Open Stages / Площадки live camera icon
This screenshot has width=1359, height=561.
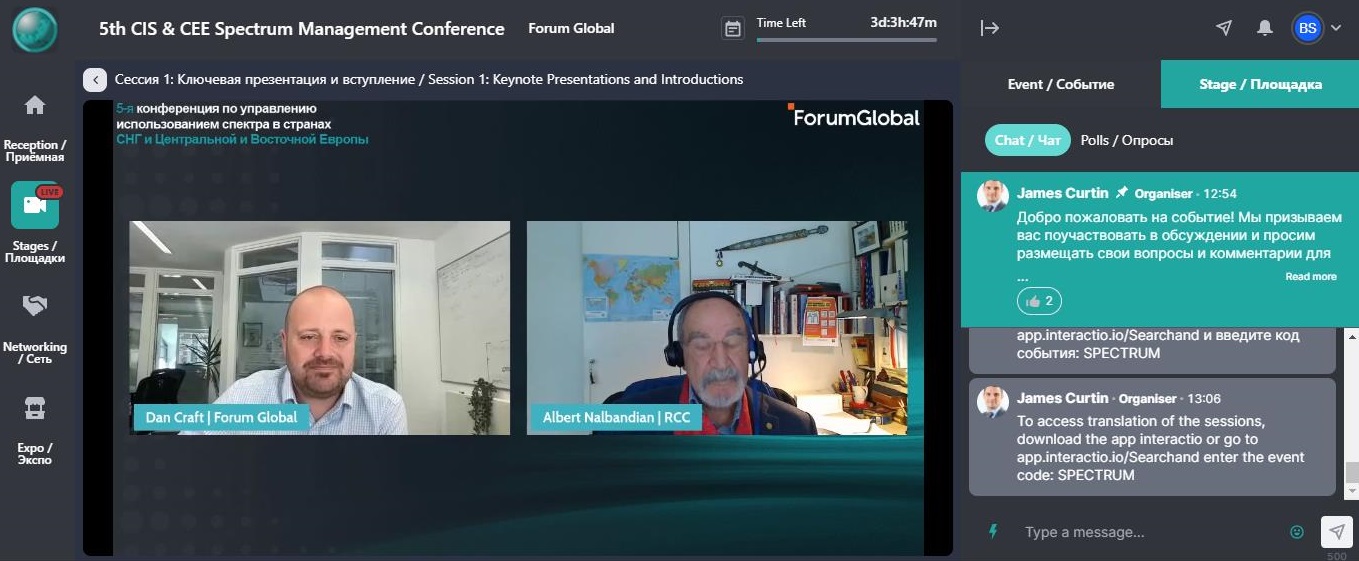tap(35, 205)
